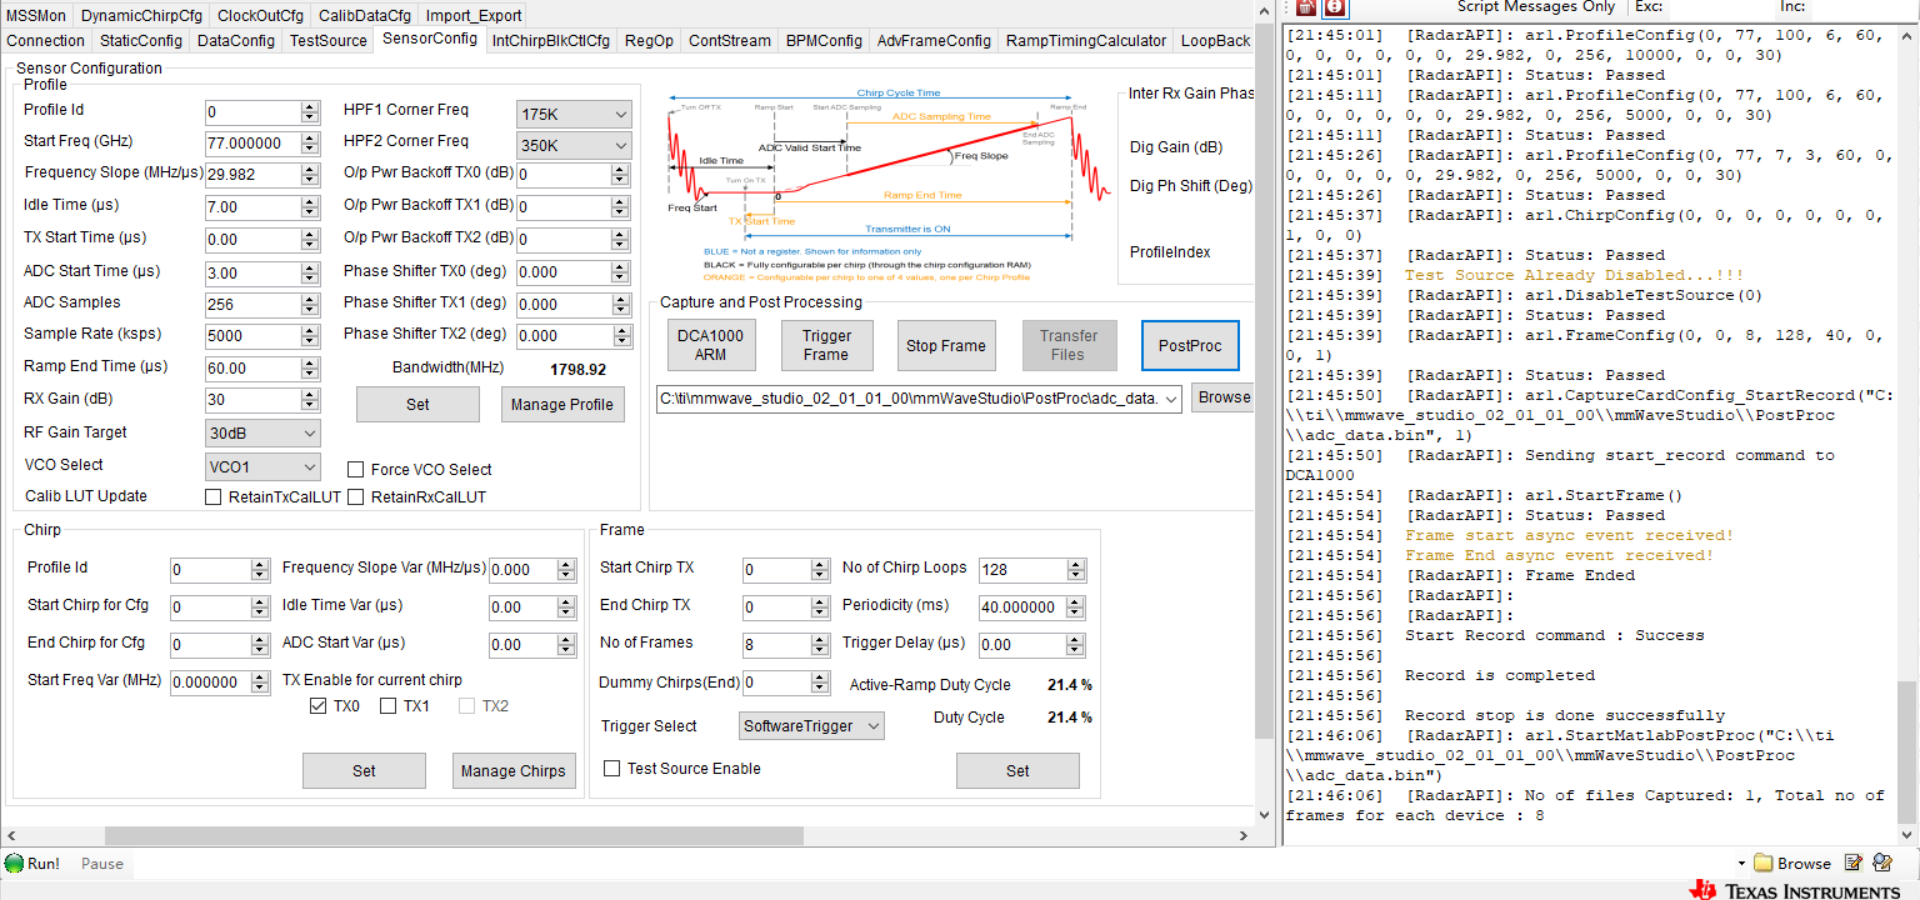
Task: Expand the Trigger Select SoftwareTrigger dropdown
Action: click(x=812, y=726)
